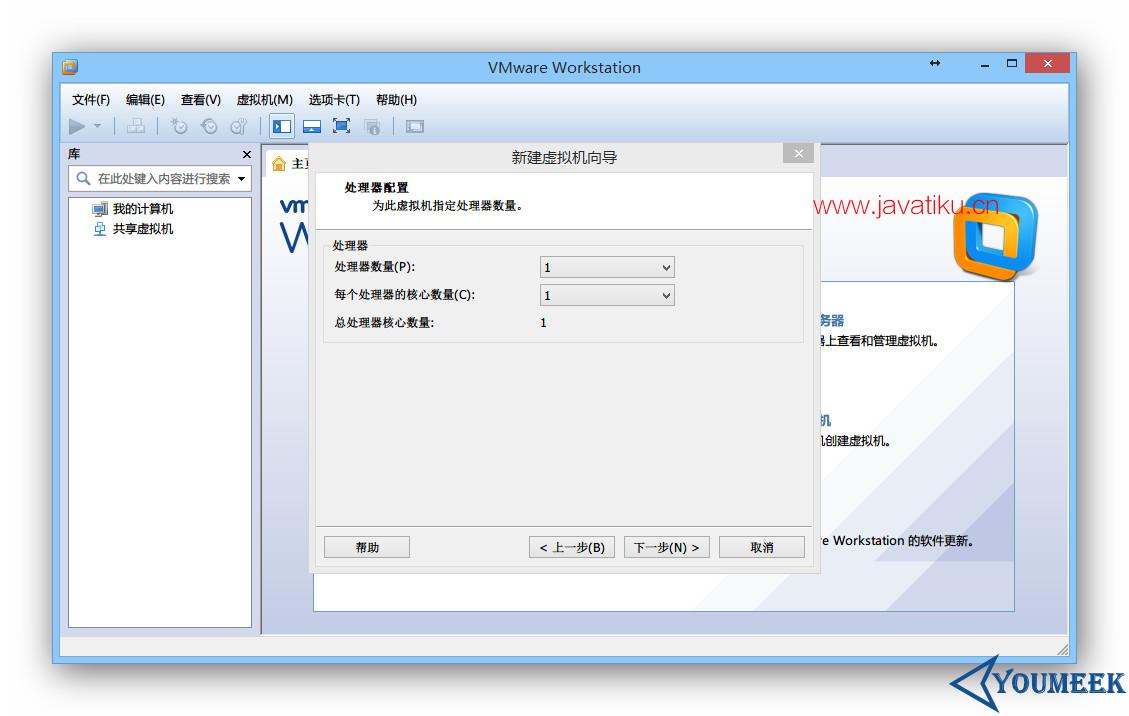The width and height of the screenshot is (1129, 716).
Task: Select 我的计算机 in library tree
Action: click(143, 209)
